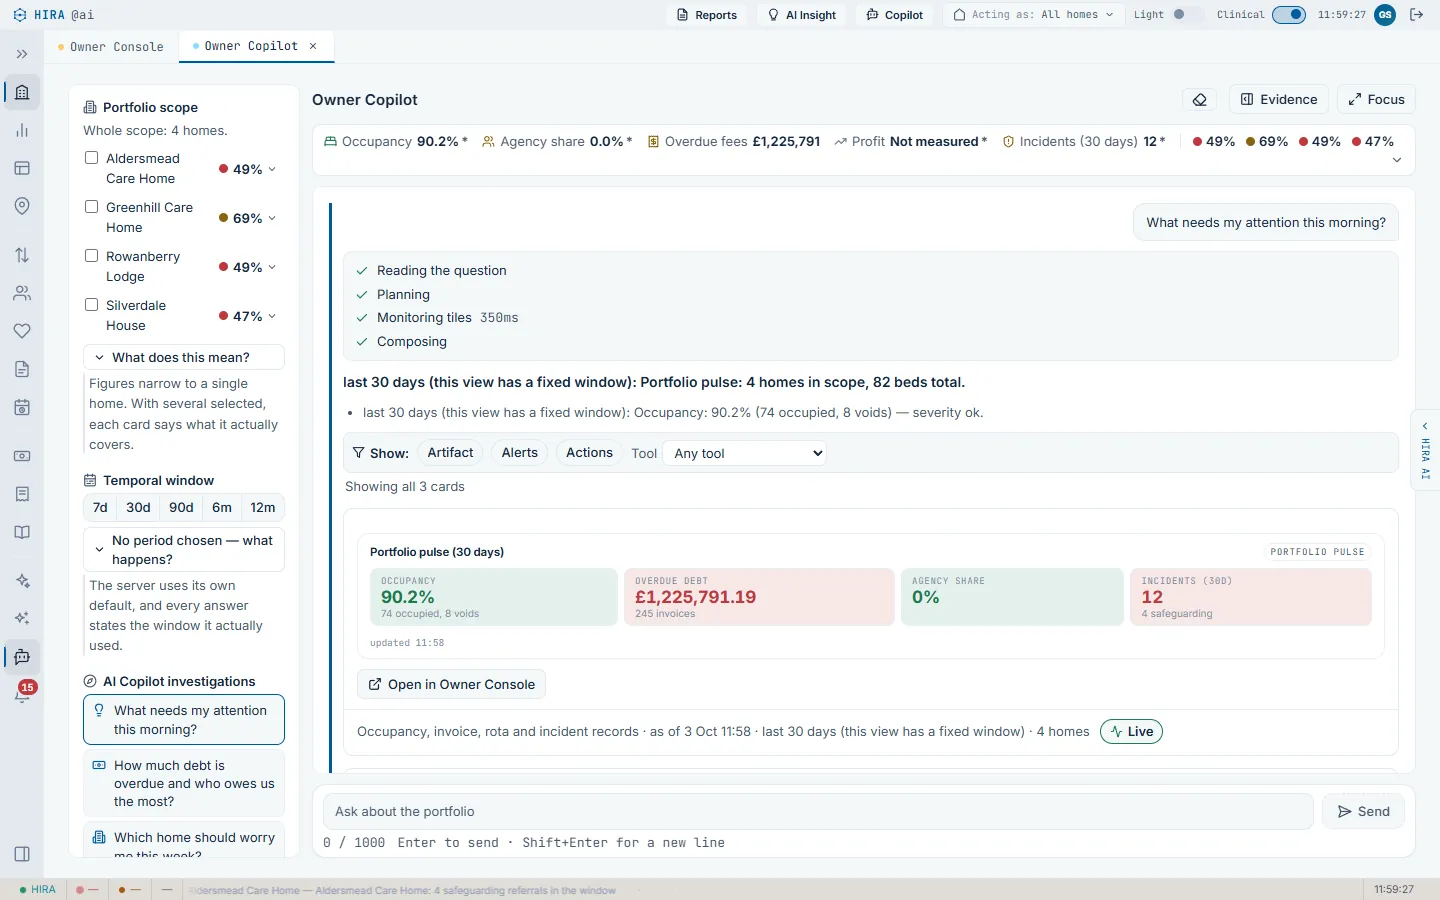The width and height of the screenshot is (1440, 900).
Task: Select the 12m temporal window
Action: pos(263,508)
